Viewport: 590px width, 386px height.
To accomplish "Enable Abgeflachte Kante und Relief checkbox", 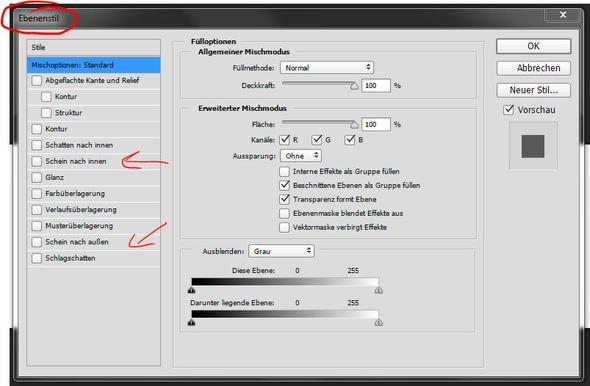I will (37, 81).
